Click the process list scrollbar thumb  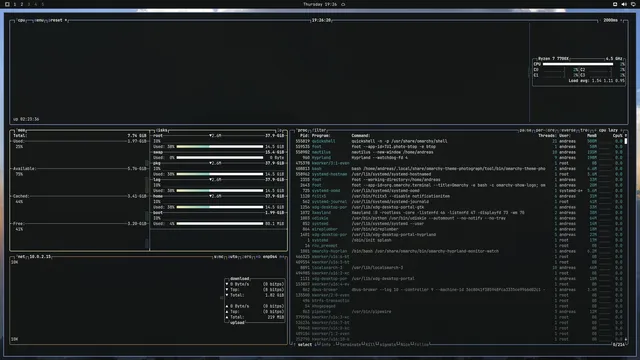coord(626,141)
